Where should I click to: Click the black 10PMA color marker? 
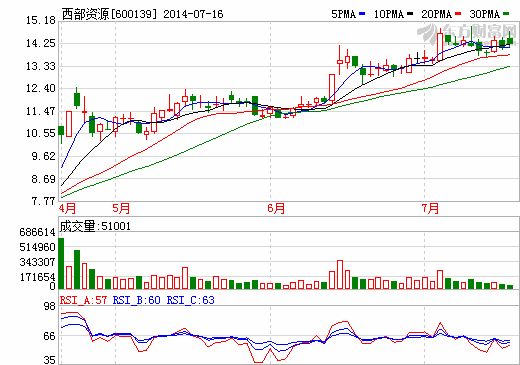410,14
